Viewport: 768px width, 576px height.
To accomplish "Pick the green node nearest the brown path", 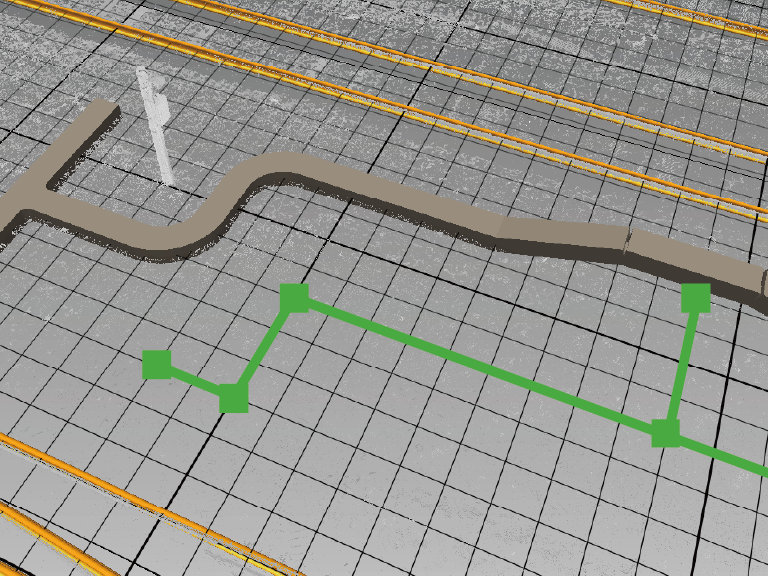I will 696,298.
